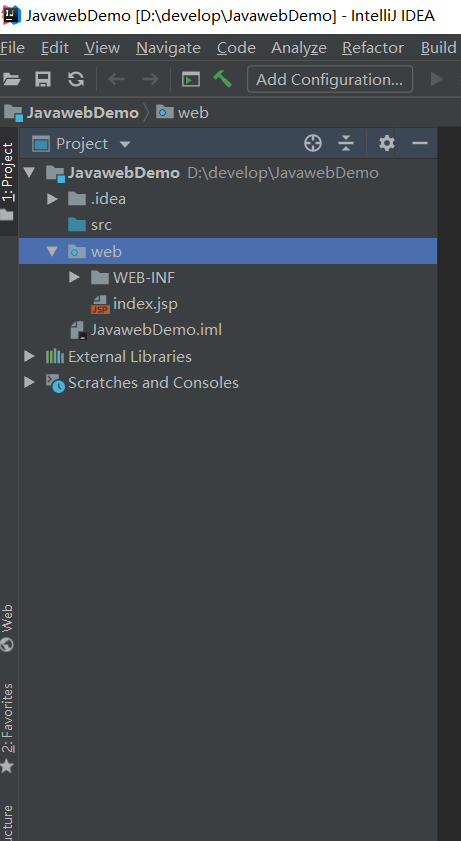Collapse the web folder arrow
Image resolution: width=461 pixels, height=841 pixels.
point(51,251)
